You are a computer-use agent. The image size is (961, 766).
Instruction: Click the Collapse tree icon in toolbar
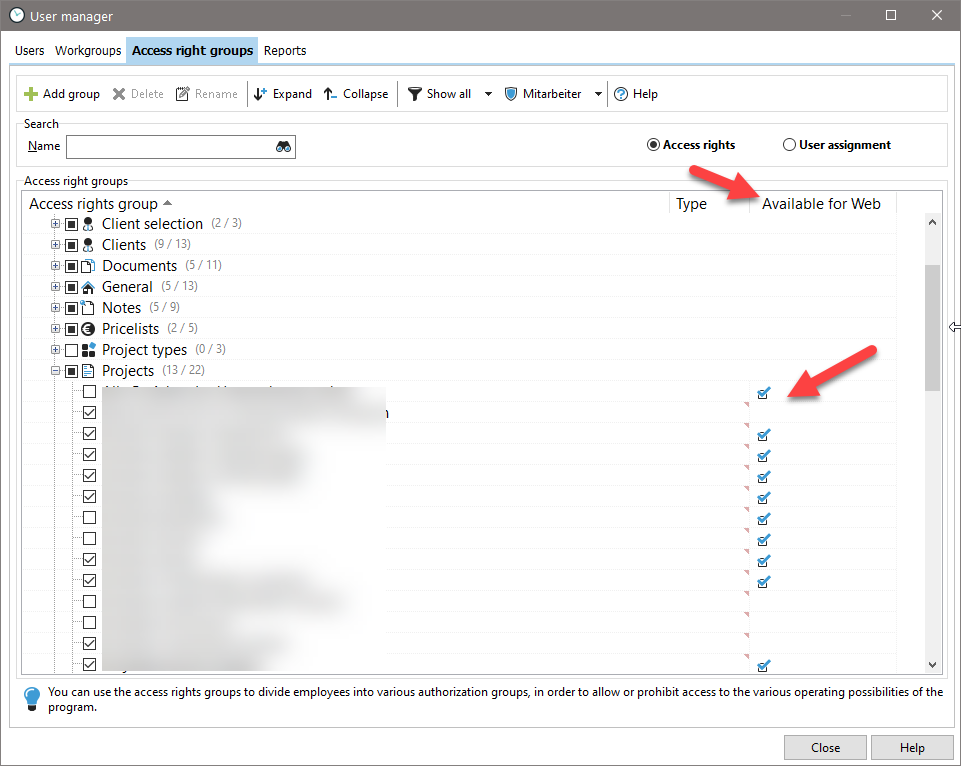click(331, 94)
